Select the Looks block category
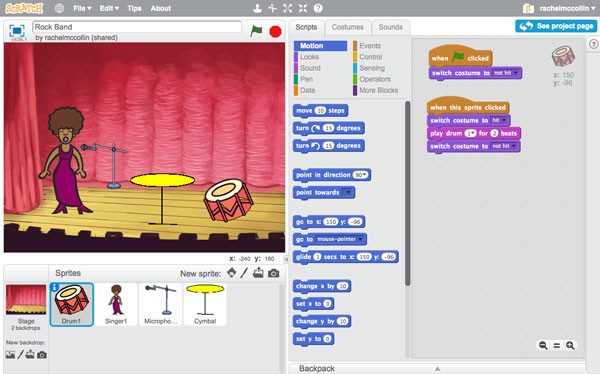 [x=309, y=57]
